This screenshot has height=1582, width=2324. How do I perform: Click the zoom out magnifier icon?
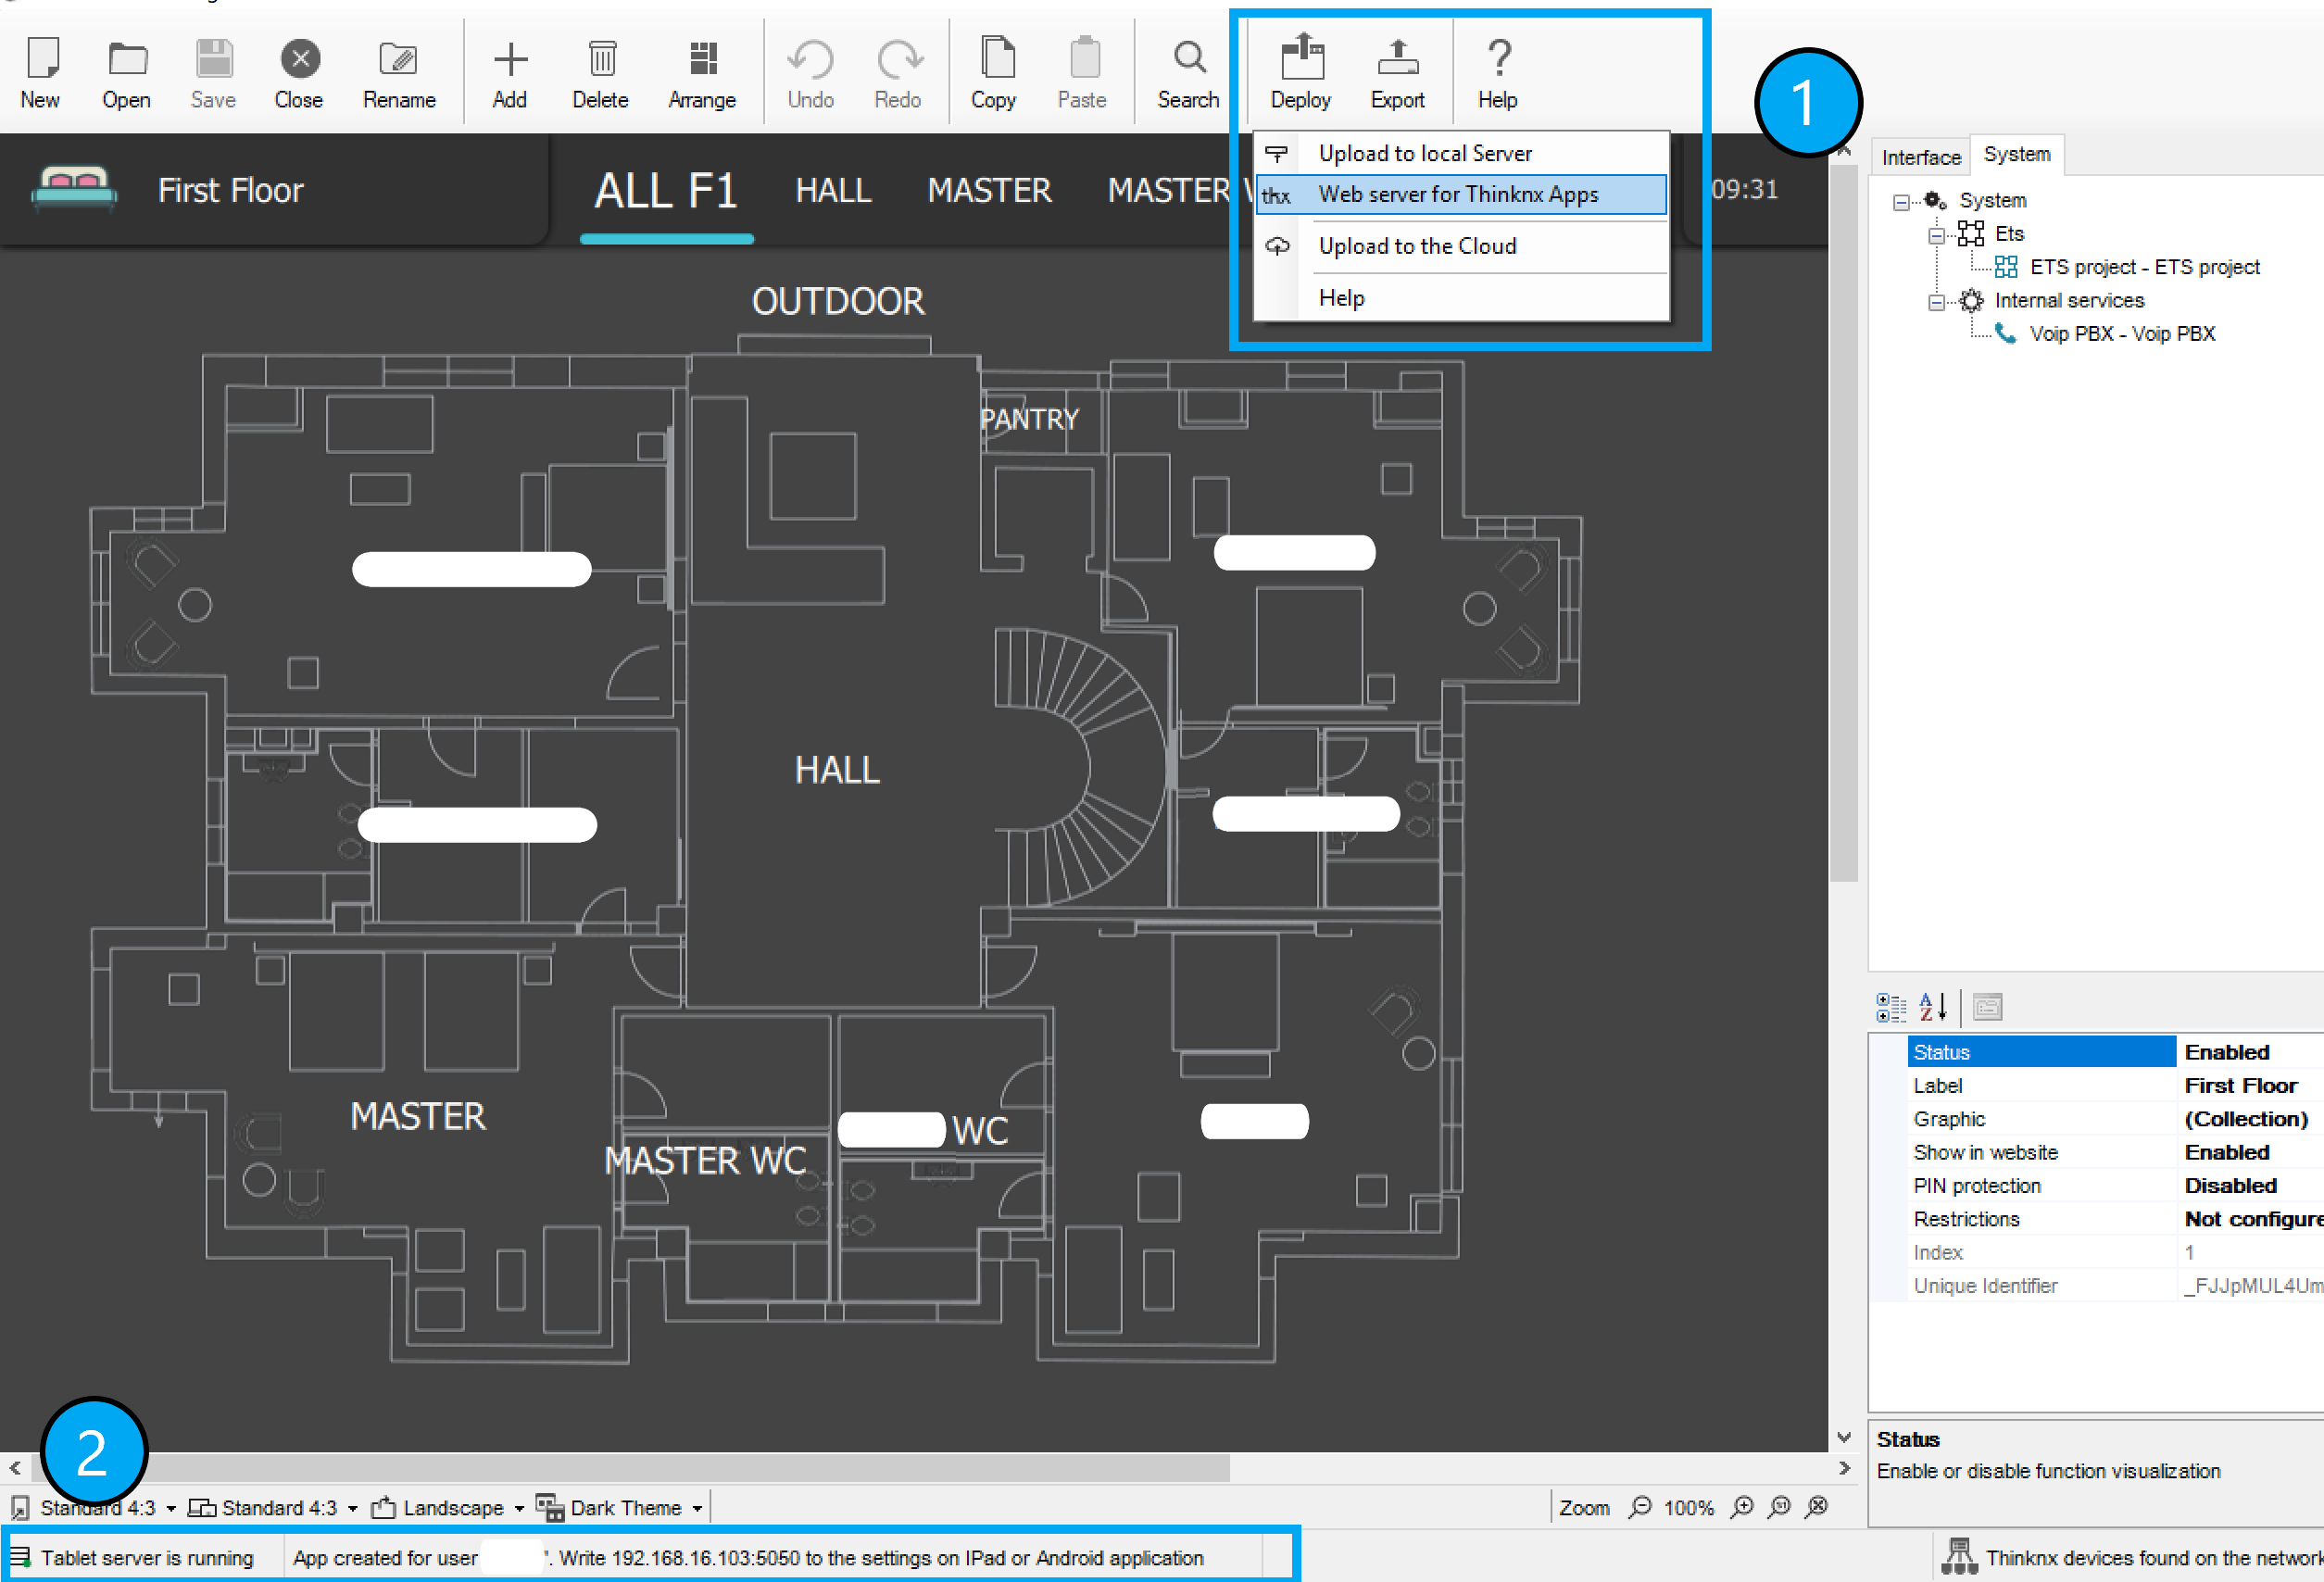1640,1507
